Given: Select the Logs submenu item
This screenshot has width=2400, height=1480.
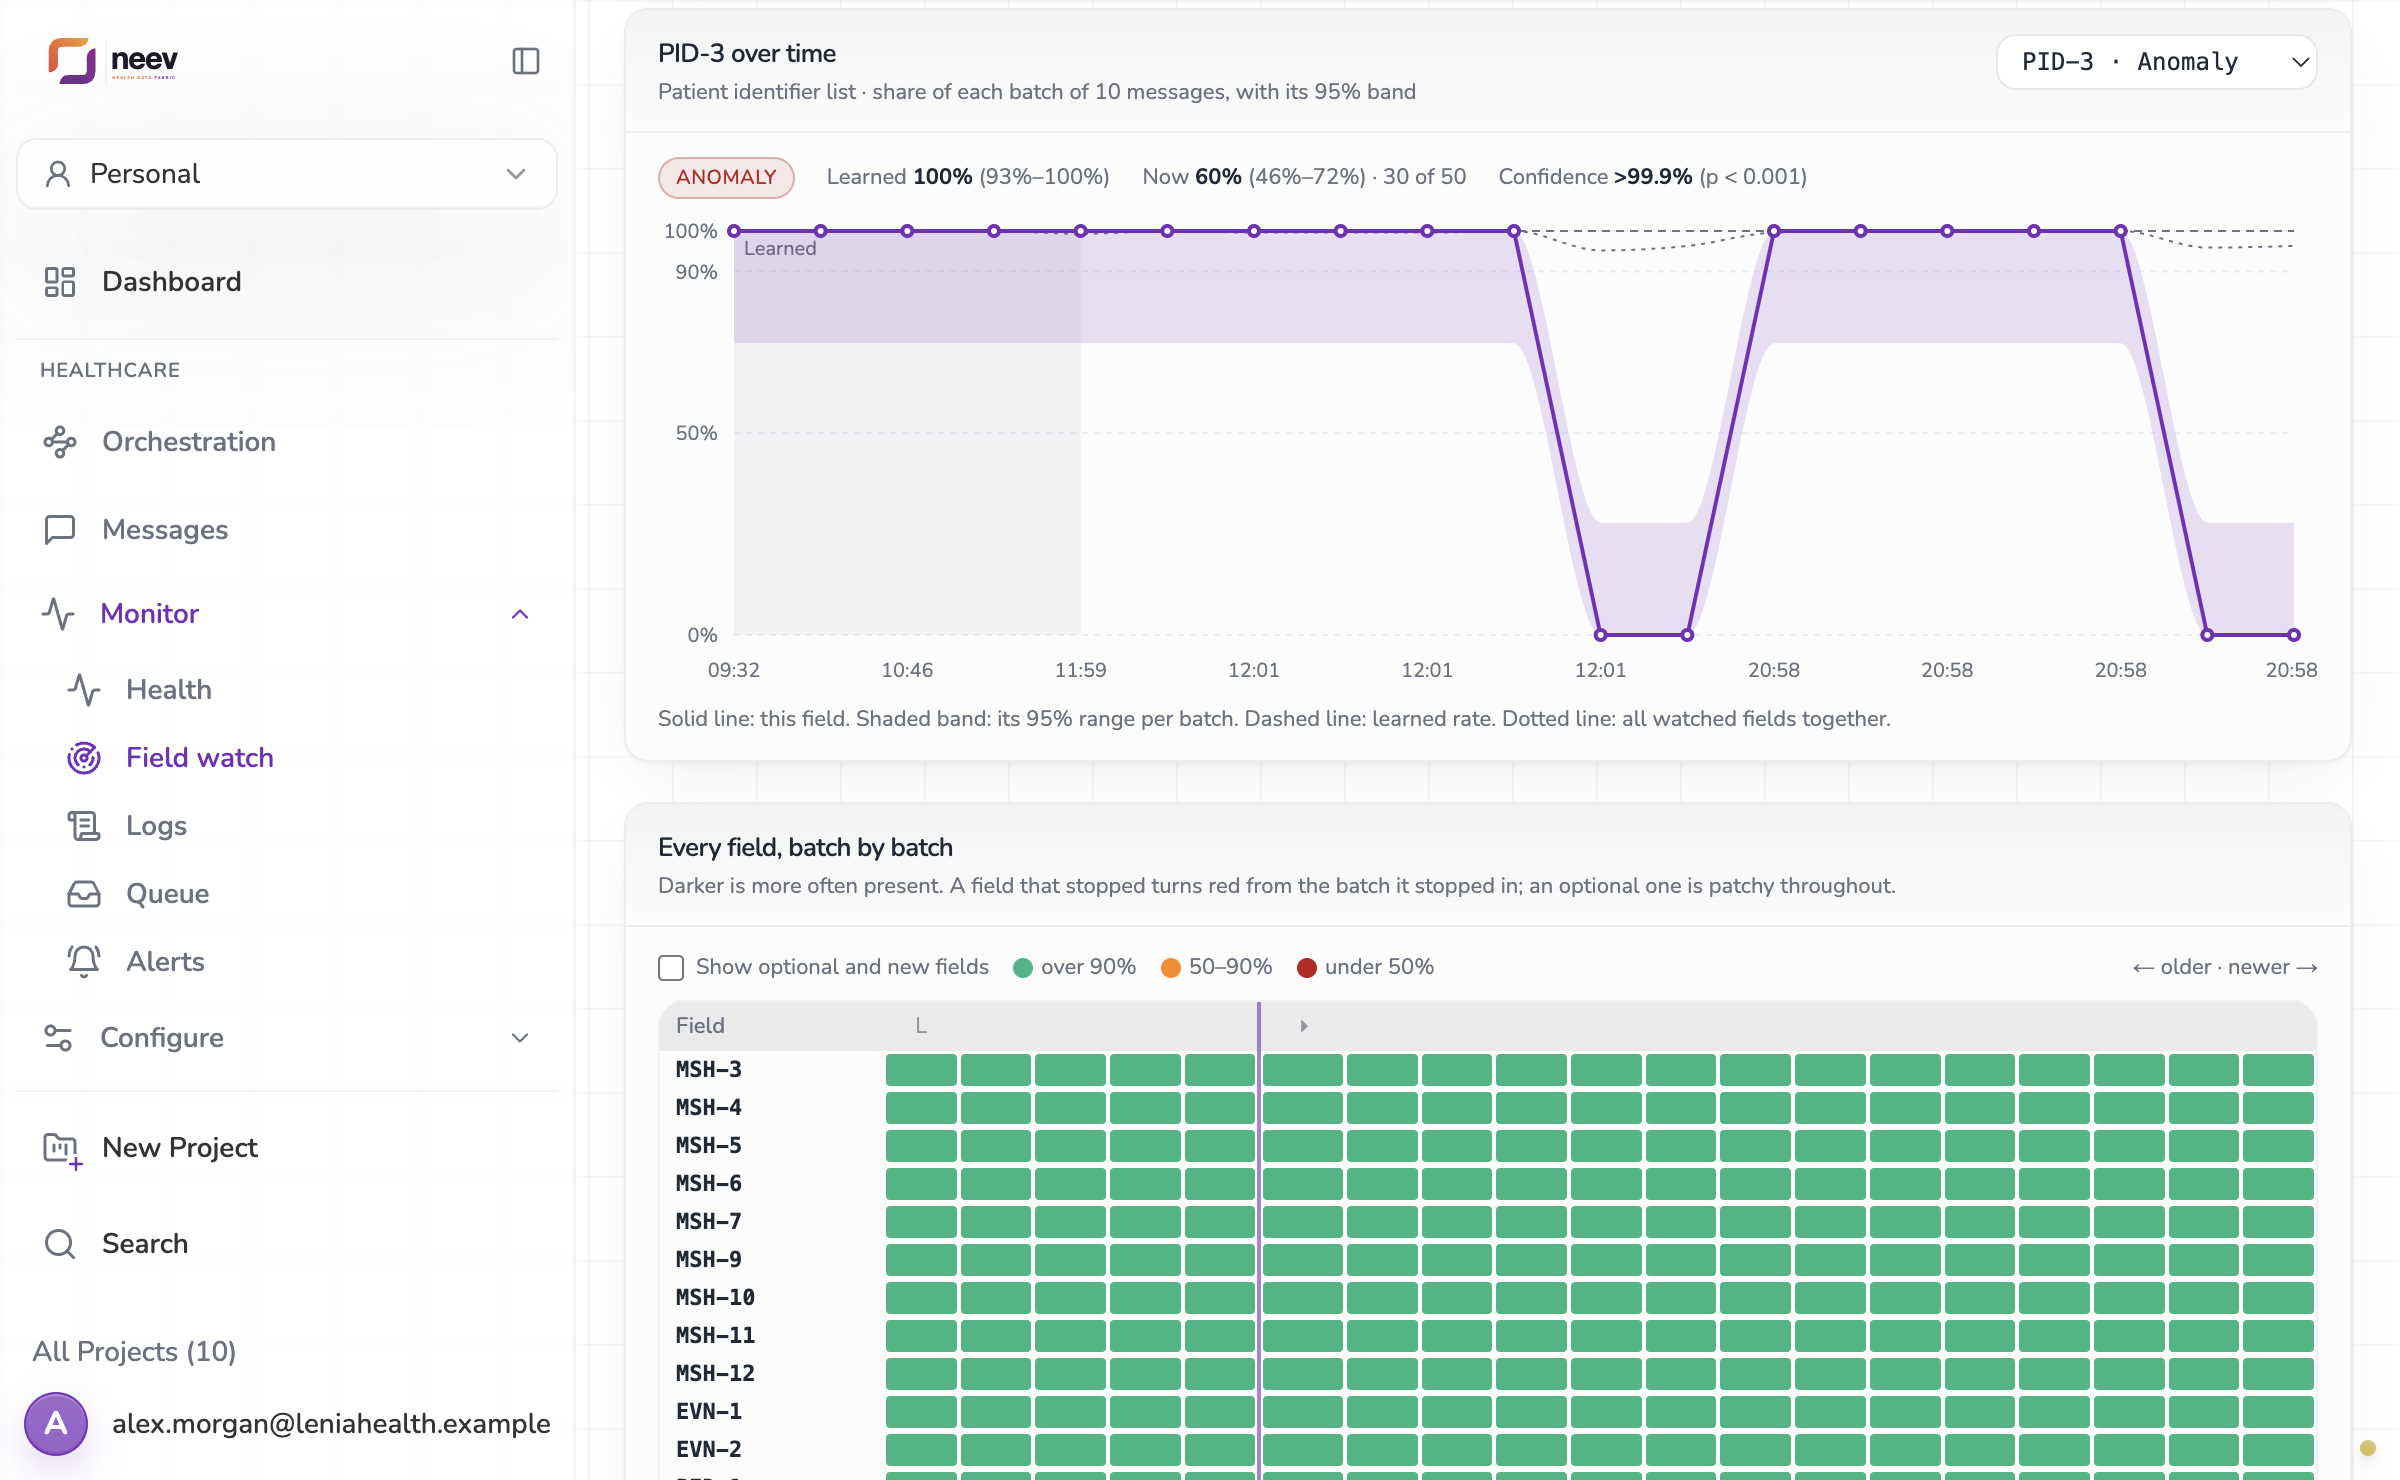Looking at the screenshot, I should tap(156, 826).
